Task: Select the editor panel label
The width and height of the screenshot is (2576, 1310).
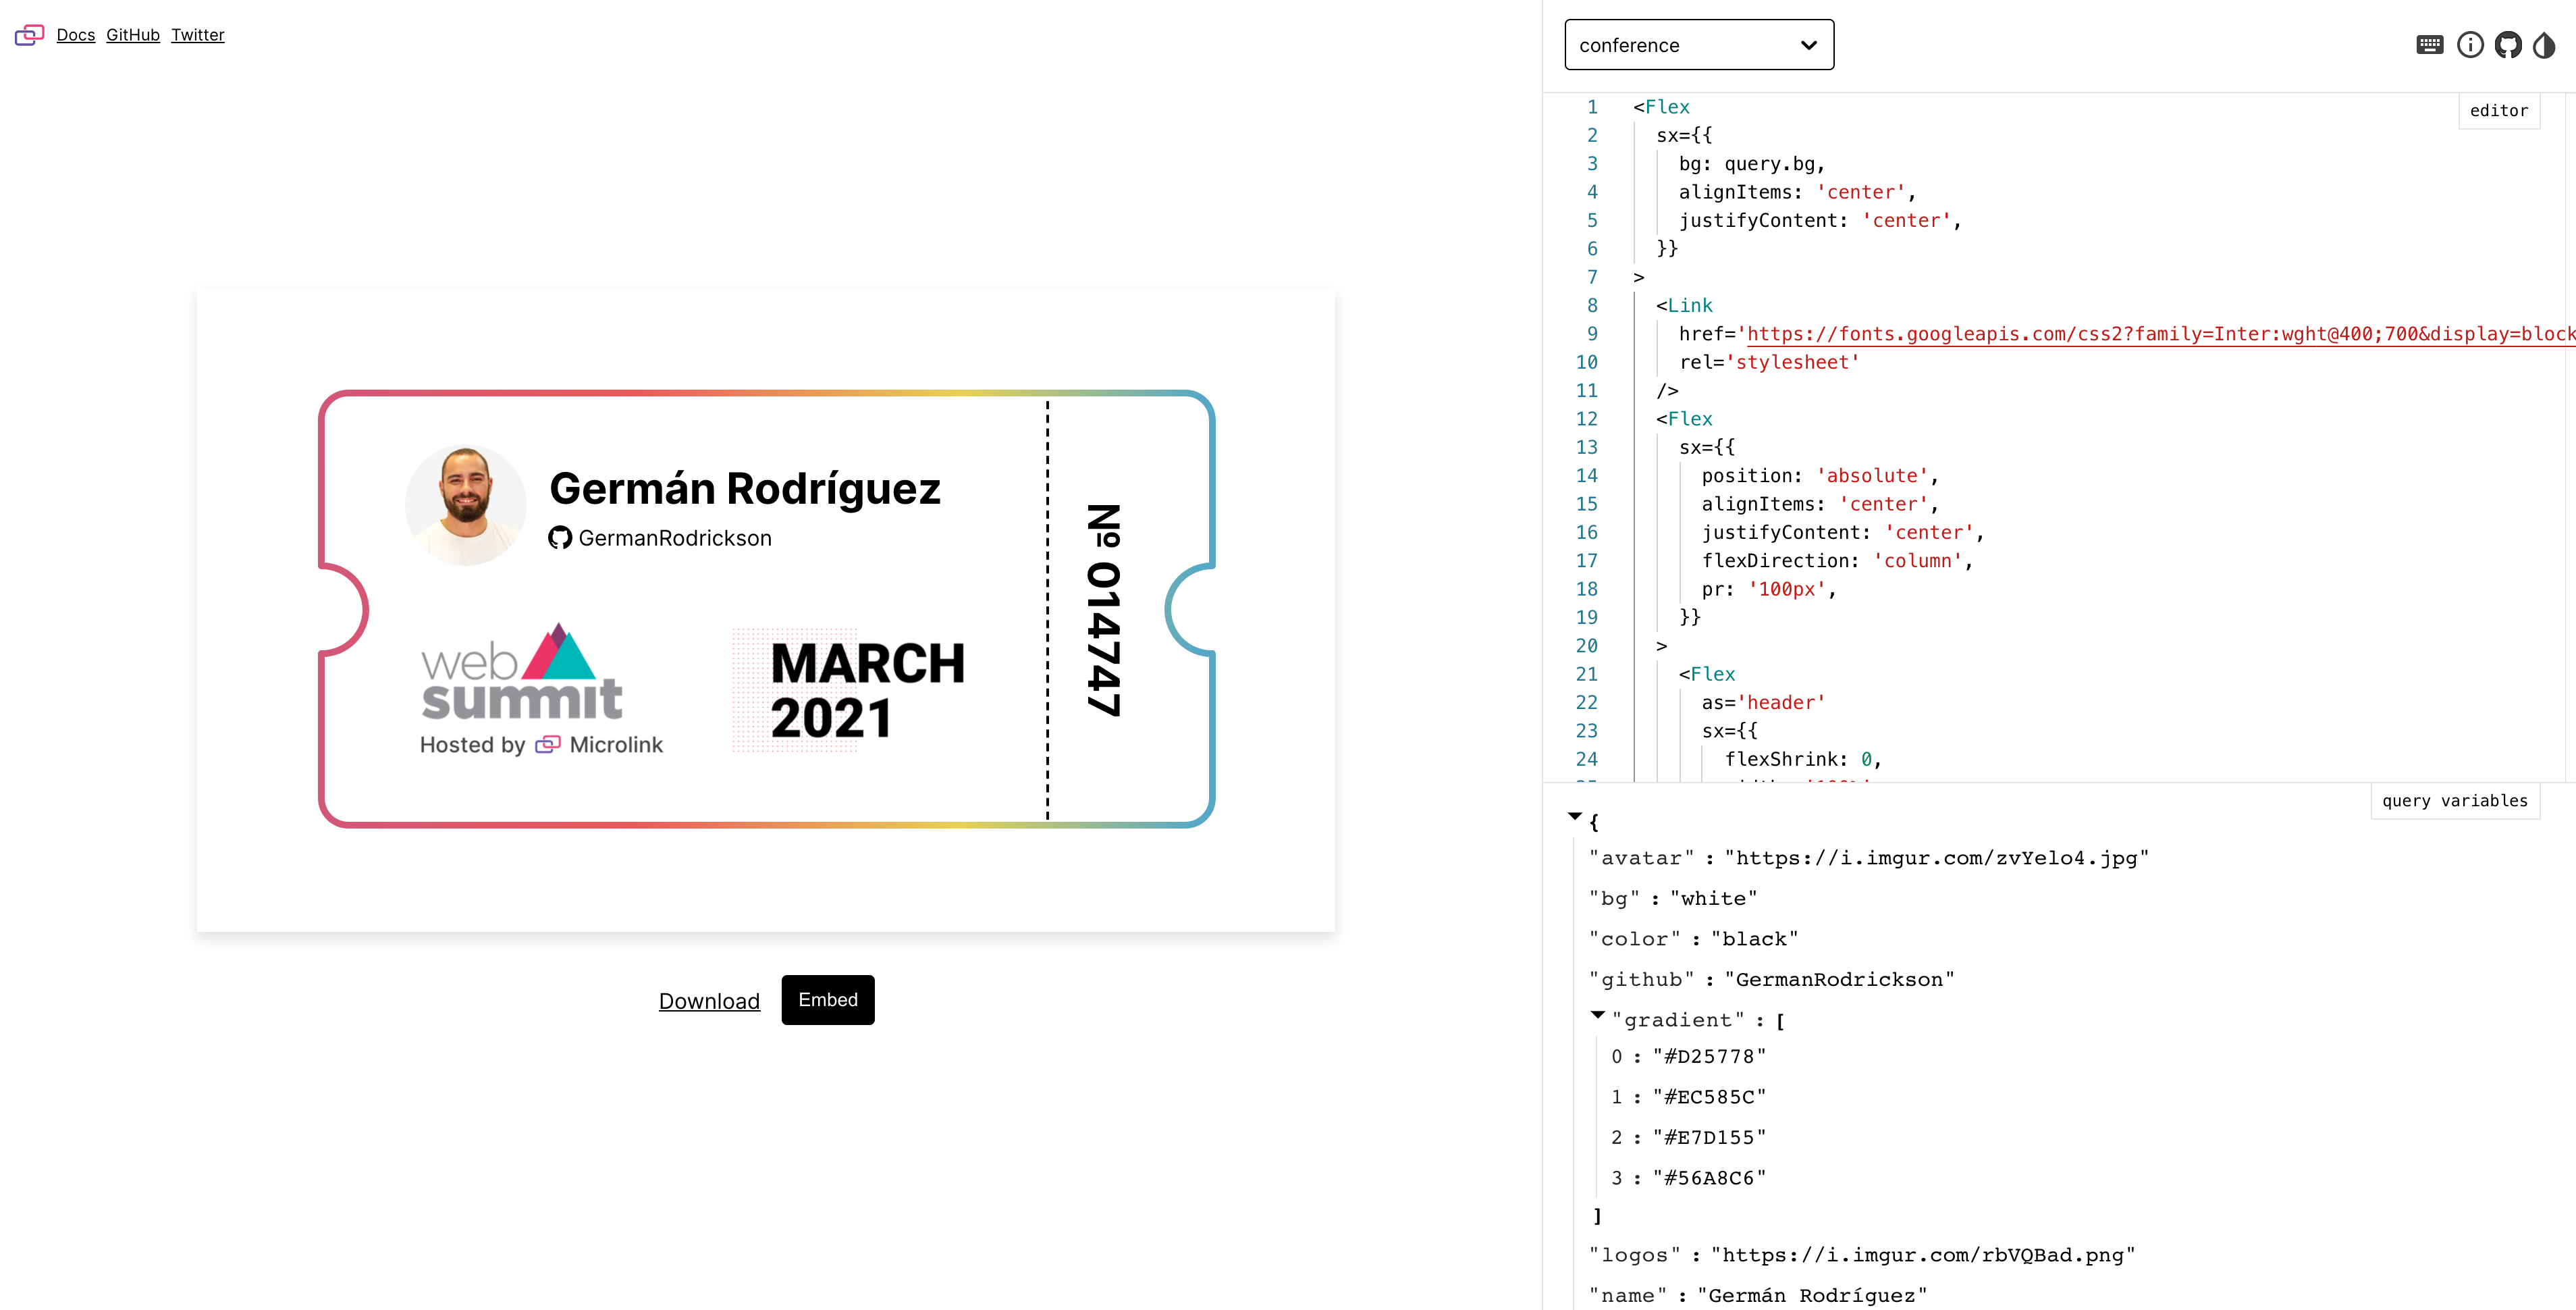Action: tap(2498, 111)
